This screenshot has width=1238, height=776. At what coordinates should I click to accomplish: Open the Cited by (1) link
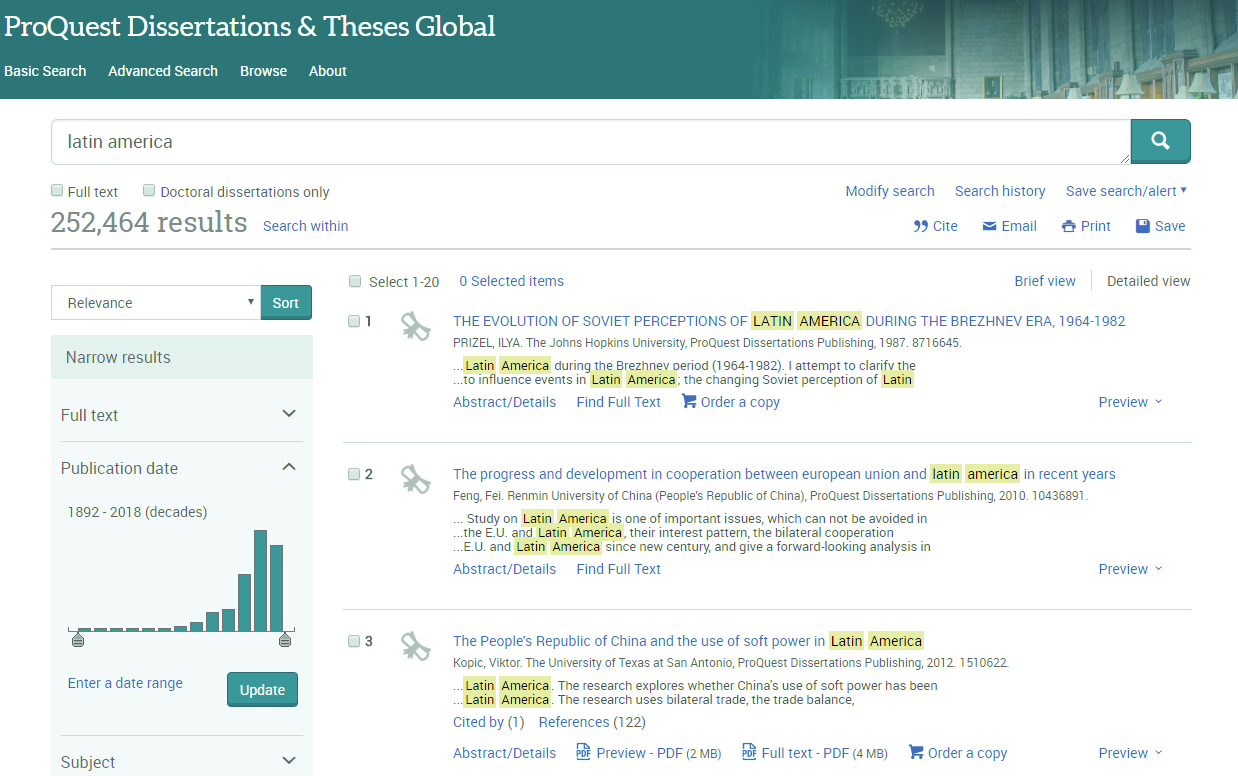(488, 722)
